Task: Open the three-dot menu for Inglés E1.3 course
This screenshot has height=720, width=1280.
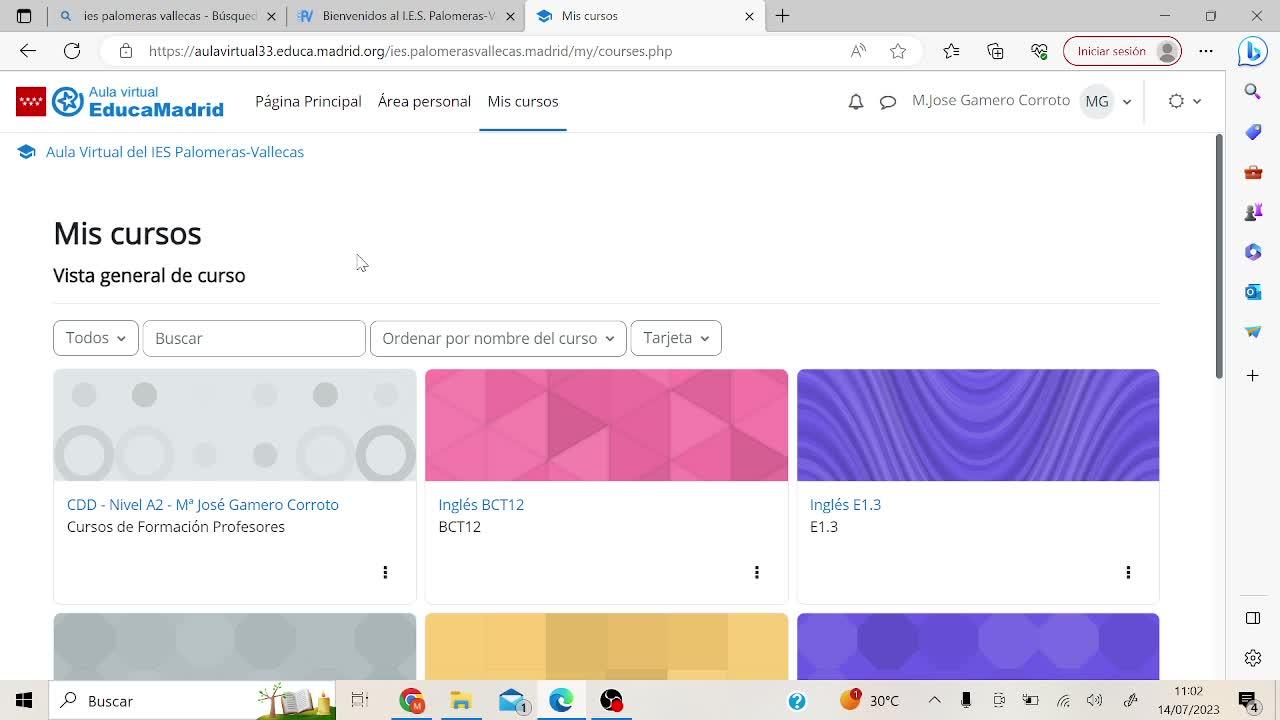Action: [x=1128, y=572]
